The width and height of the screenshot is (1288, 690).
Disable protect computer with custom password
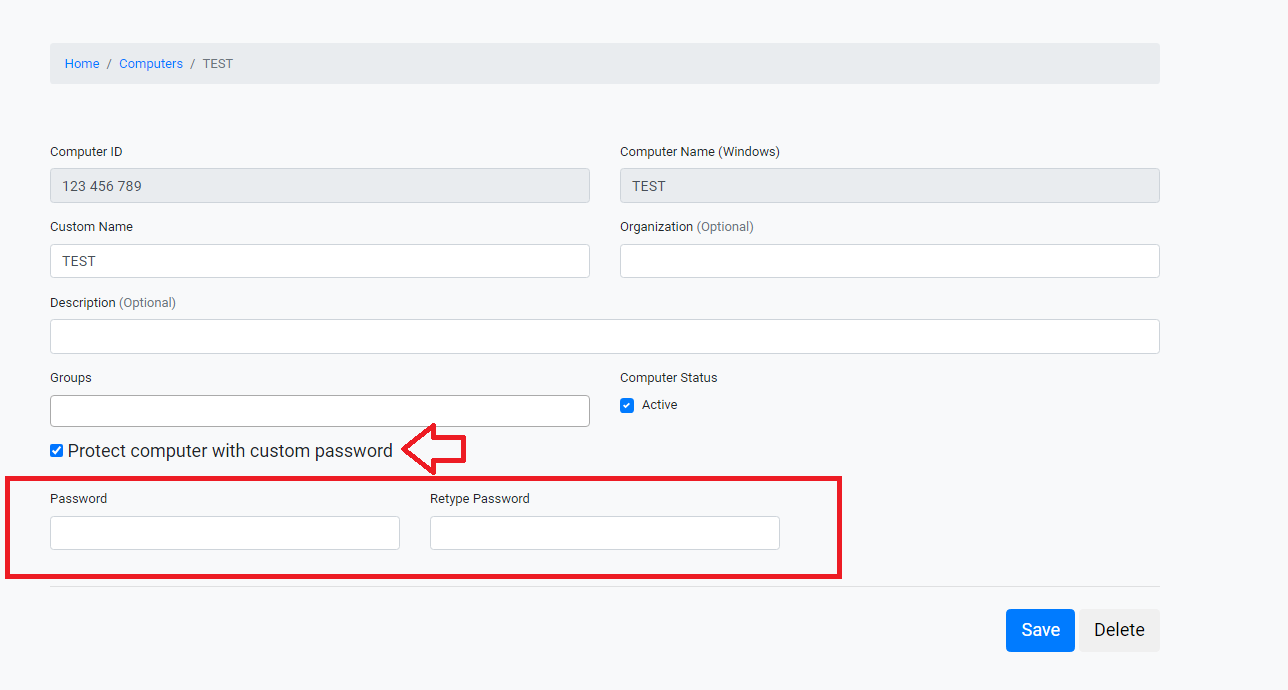(56, 450)
